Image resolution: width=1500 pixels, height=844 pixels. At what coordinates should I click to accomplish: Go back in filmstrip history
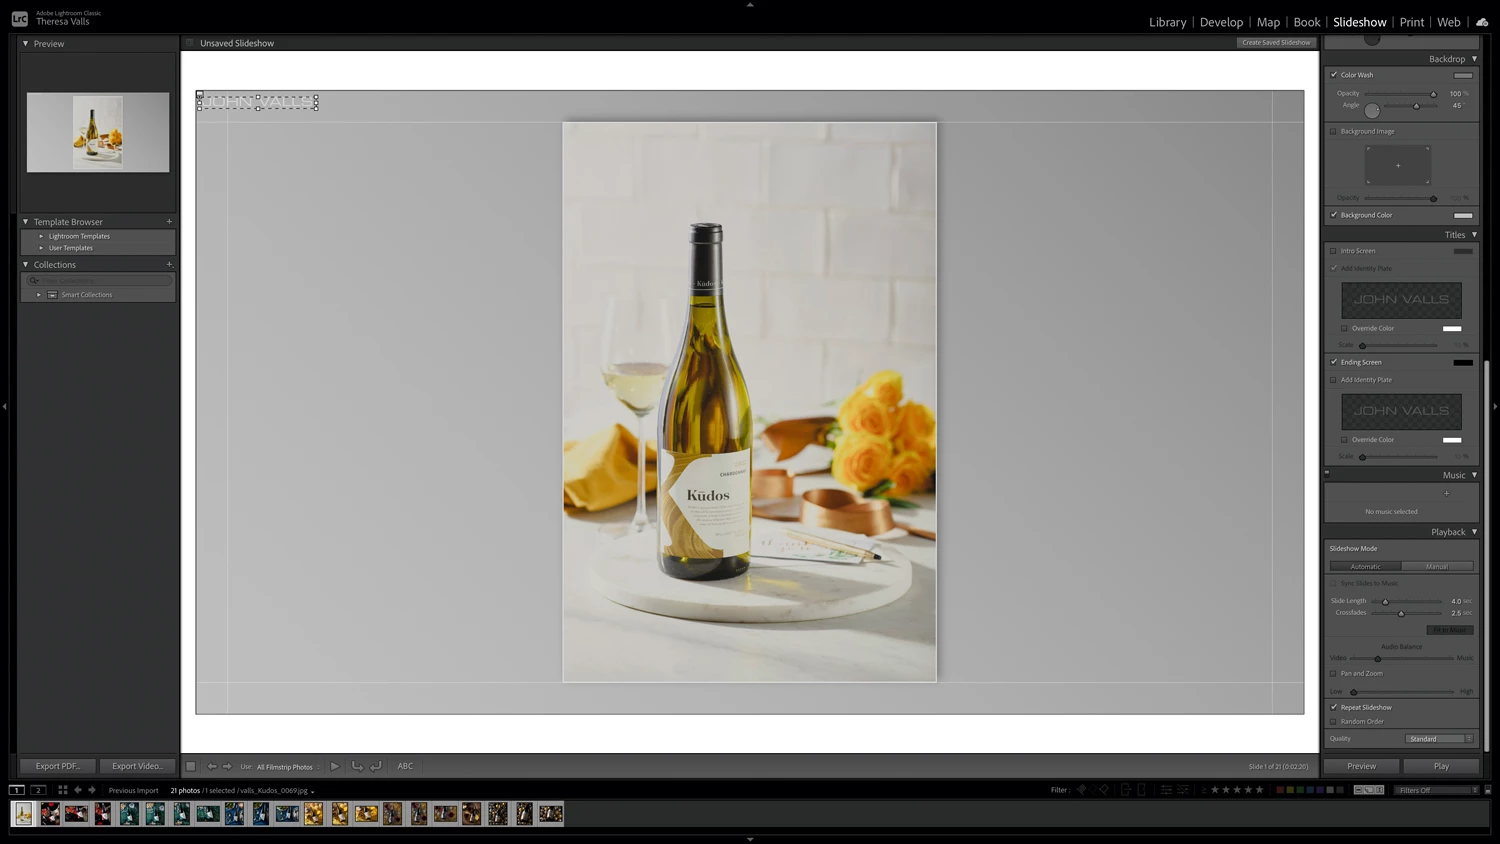click(78, 790)
